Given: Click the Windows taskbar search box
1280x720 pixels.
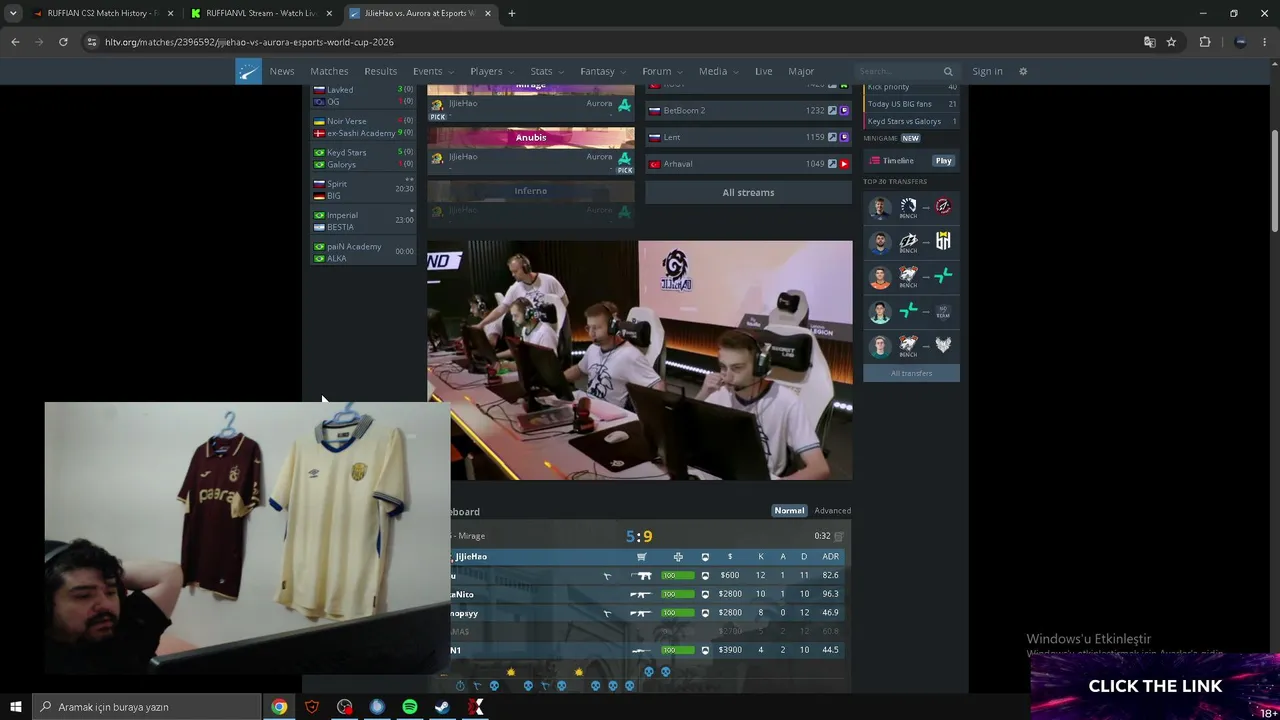Looking at the screenshot, I should point(147,707).
